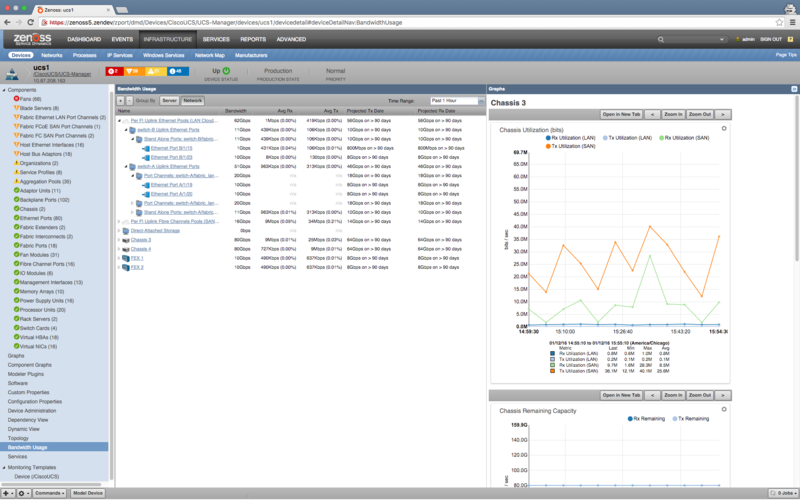Viewport: 800px width, 500px height.
Task: Open the SERVICES menu tab
Action: (x=216, y=39)
